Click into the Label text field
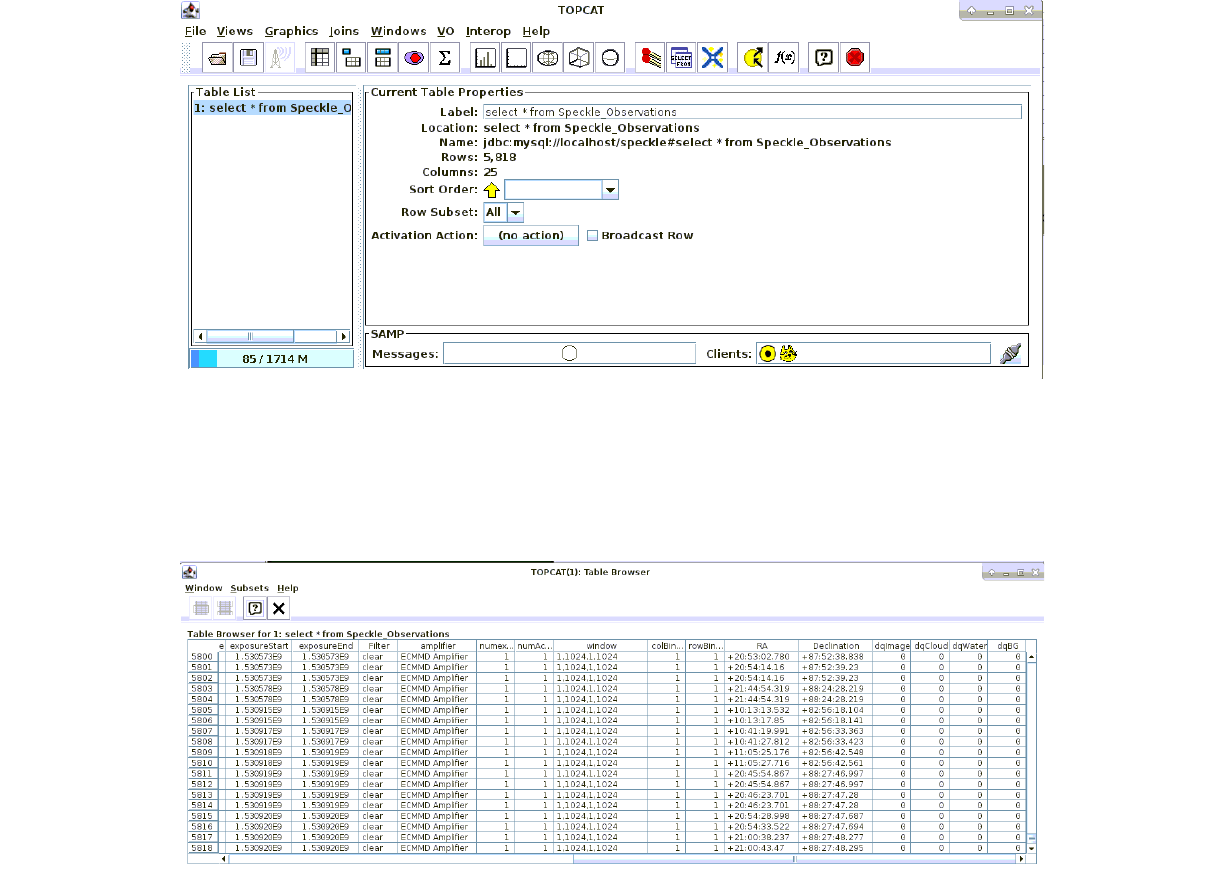1224x878 pixels. tap(752, 112)
